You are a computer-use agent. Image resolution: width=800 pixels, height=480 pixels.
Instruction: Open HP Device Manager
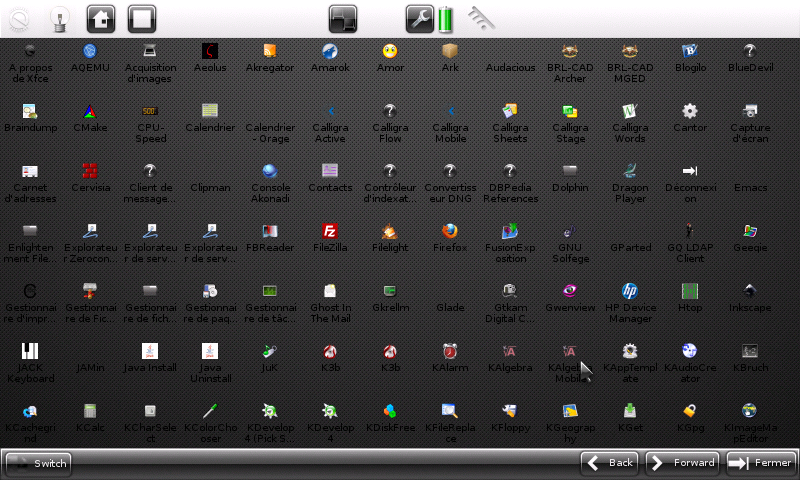coord(630,292)
